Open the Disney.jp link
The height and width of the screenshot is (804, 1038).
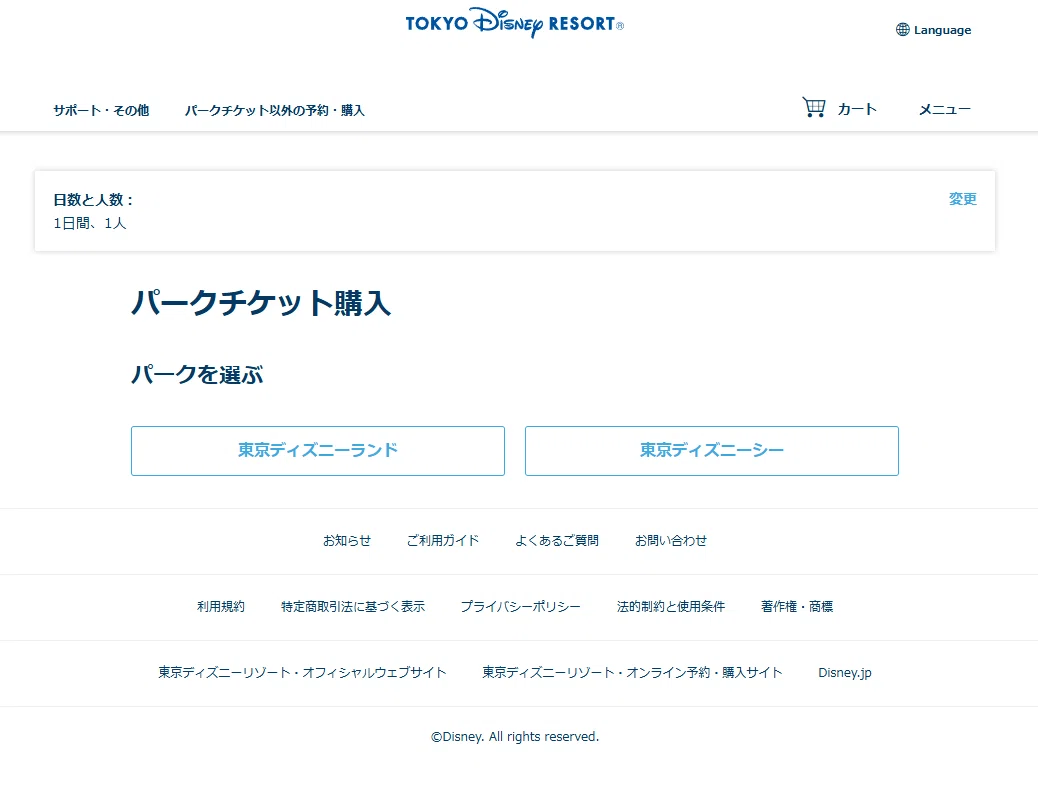pyautogui.click(x=845, y=672)
